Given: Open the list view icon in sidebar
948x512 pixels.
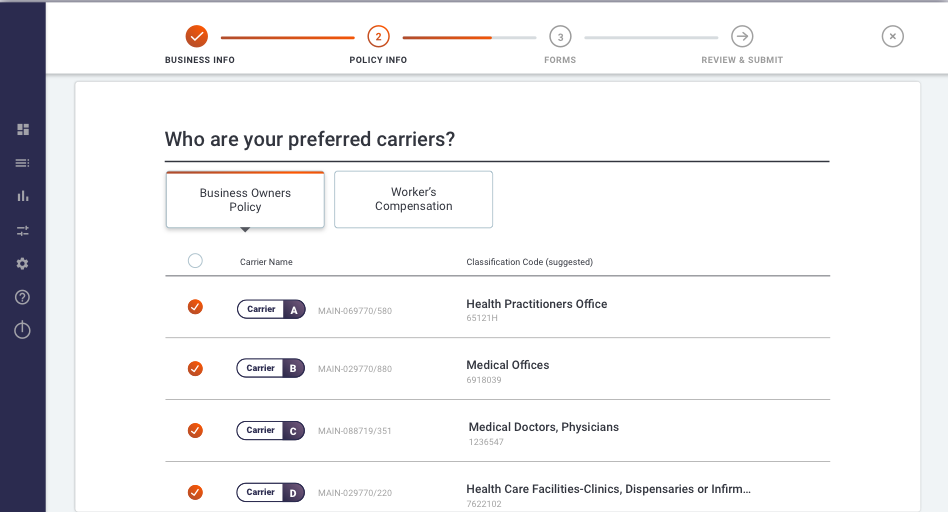Looking at the screenshot, I should (x=22, y=163).
